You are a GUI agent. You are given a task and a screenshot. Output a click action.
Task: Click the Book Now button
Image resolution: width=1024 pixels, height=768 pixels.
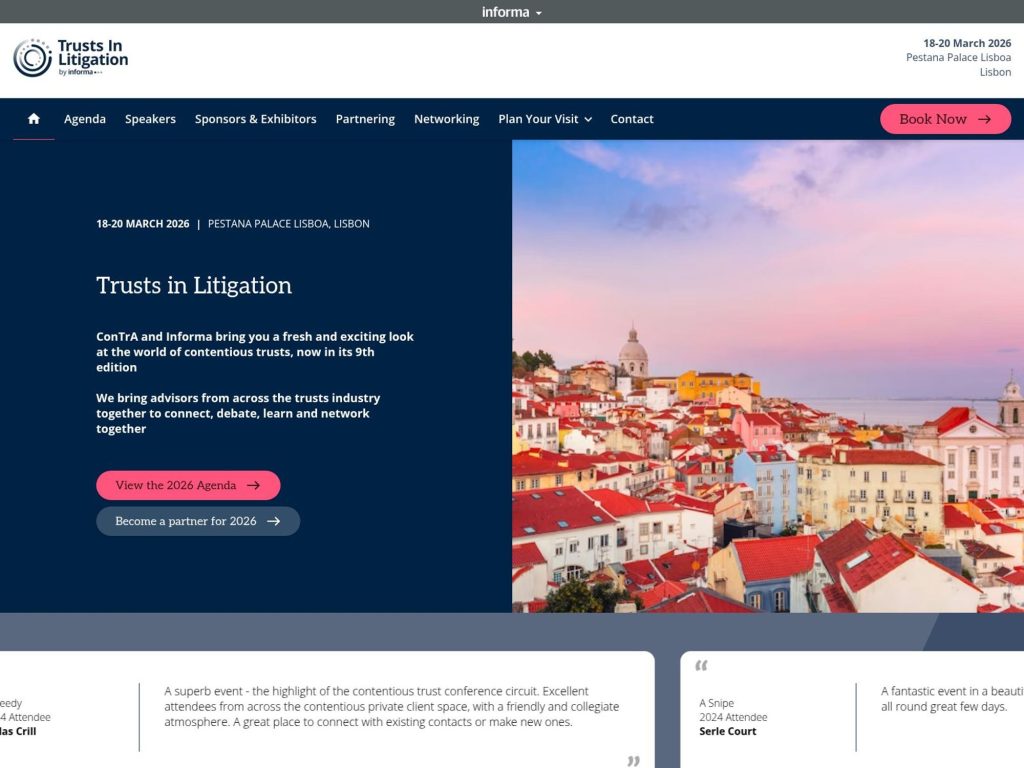coord(944,118)
